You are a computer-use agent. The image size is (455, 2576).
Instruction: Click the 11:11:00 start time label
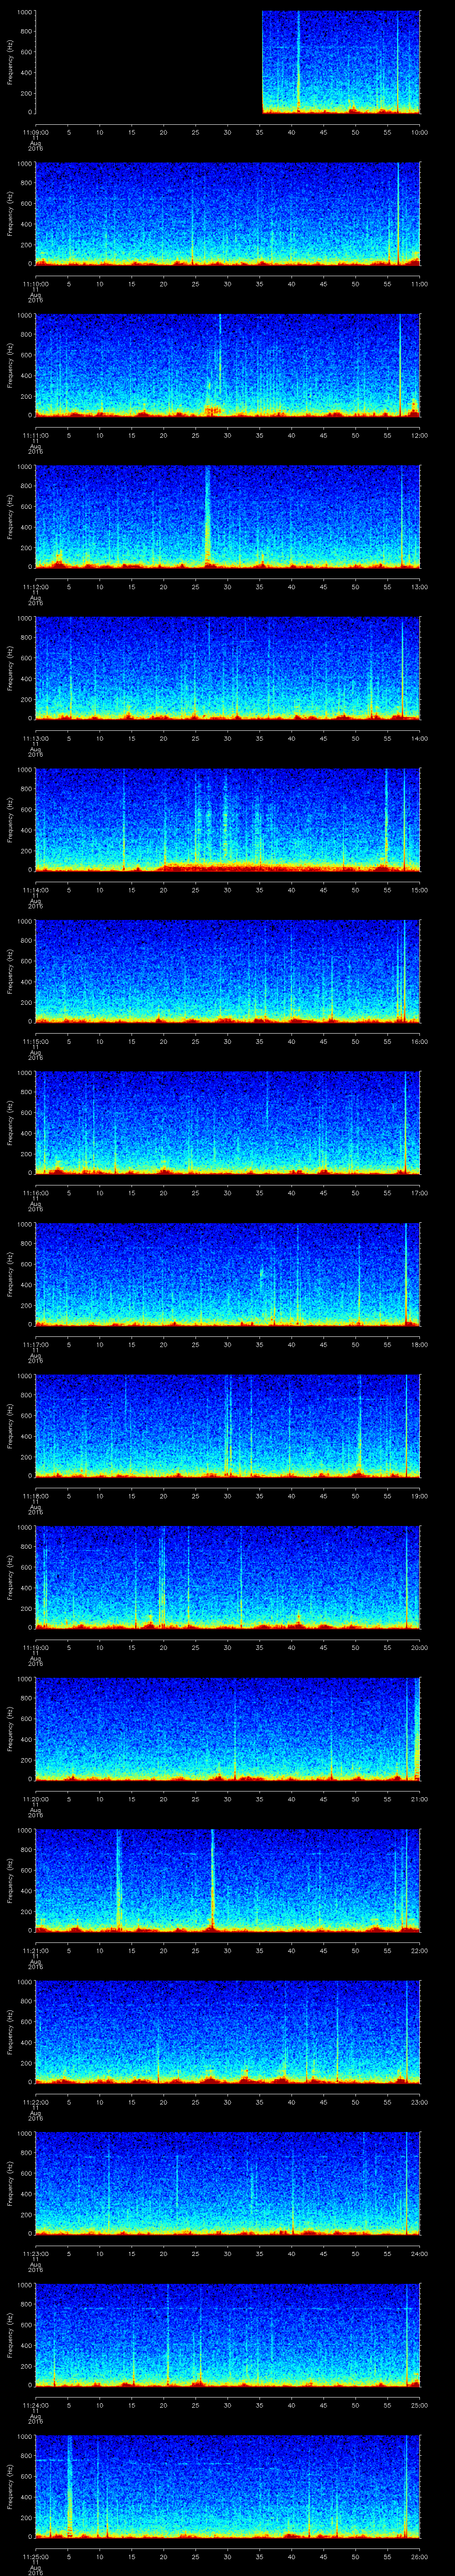coord(35,435)
